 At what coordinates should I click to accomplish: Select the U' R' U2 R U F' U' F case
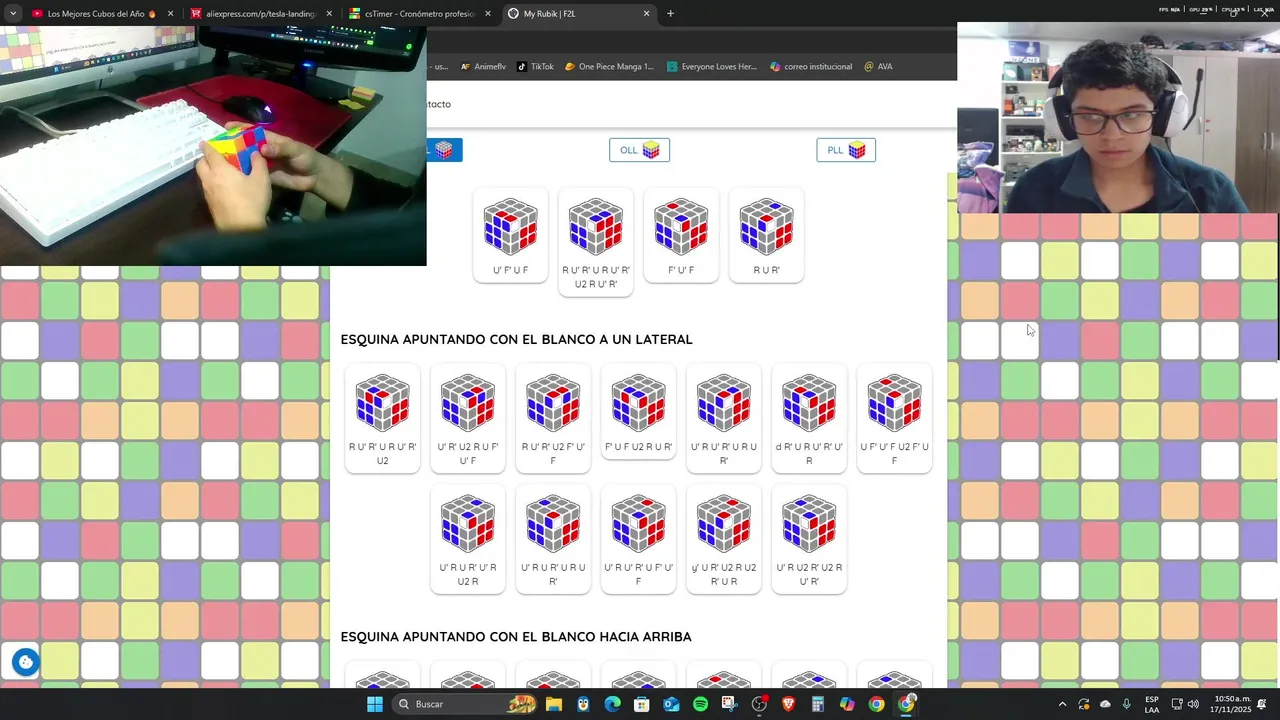468,418
